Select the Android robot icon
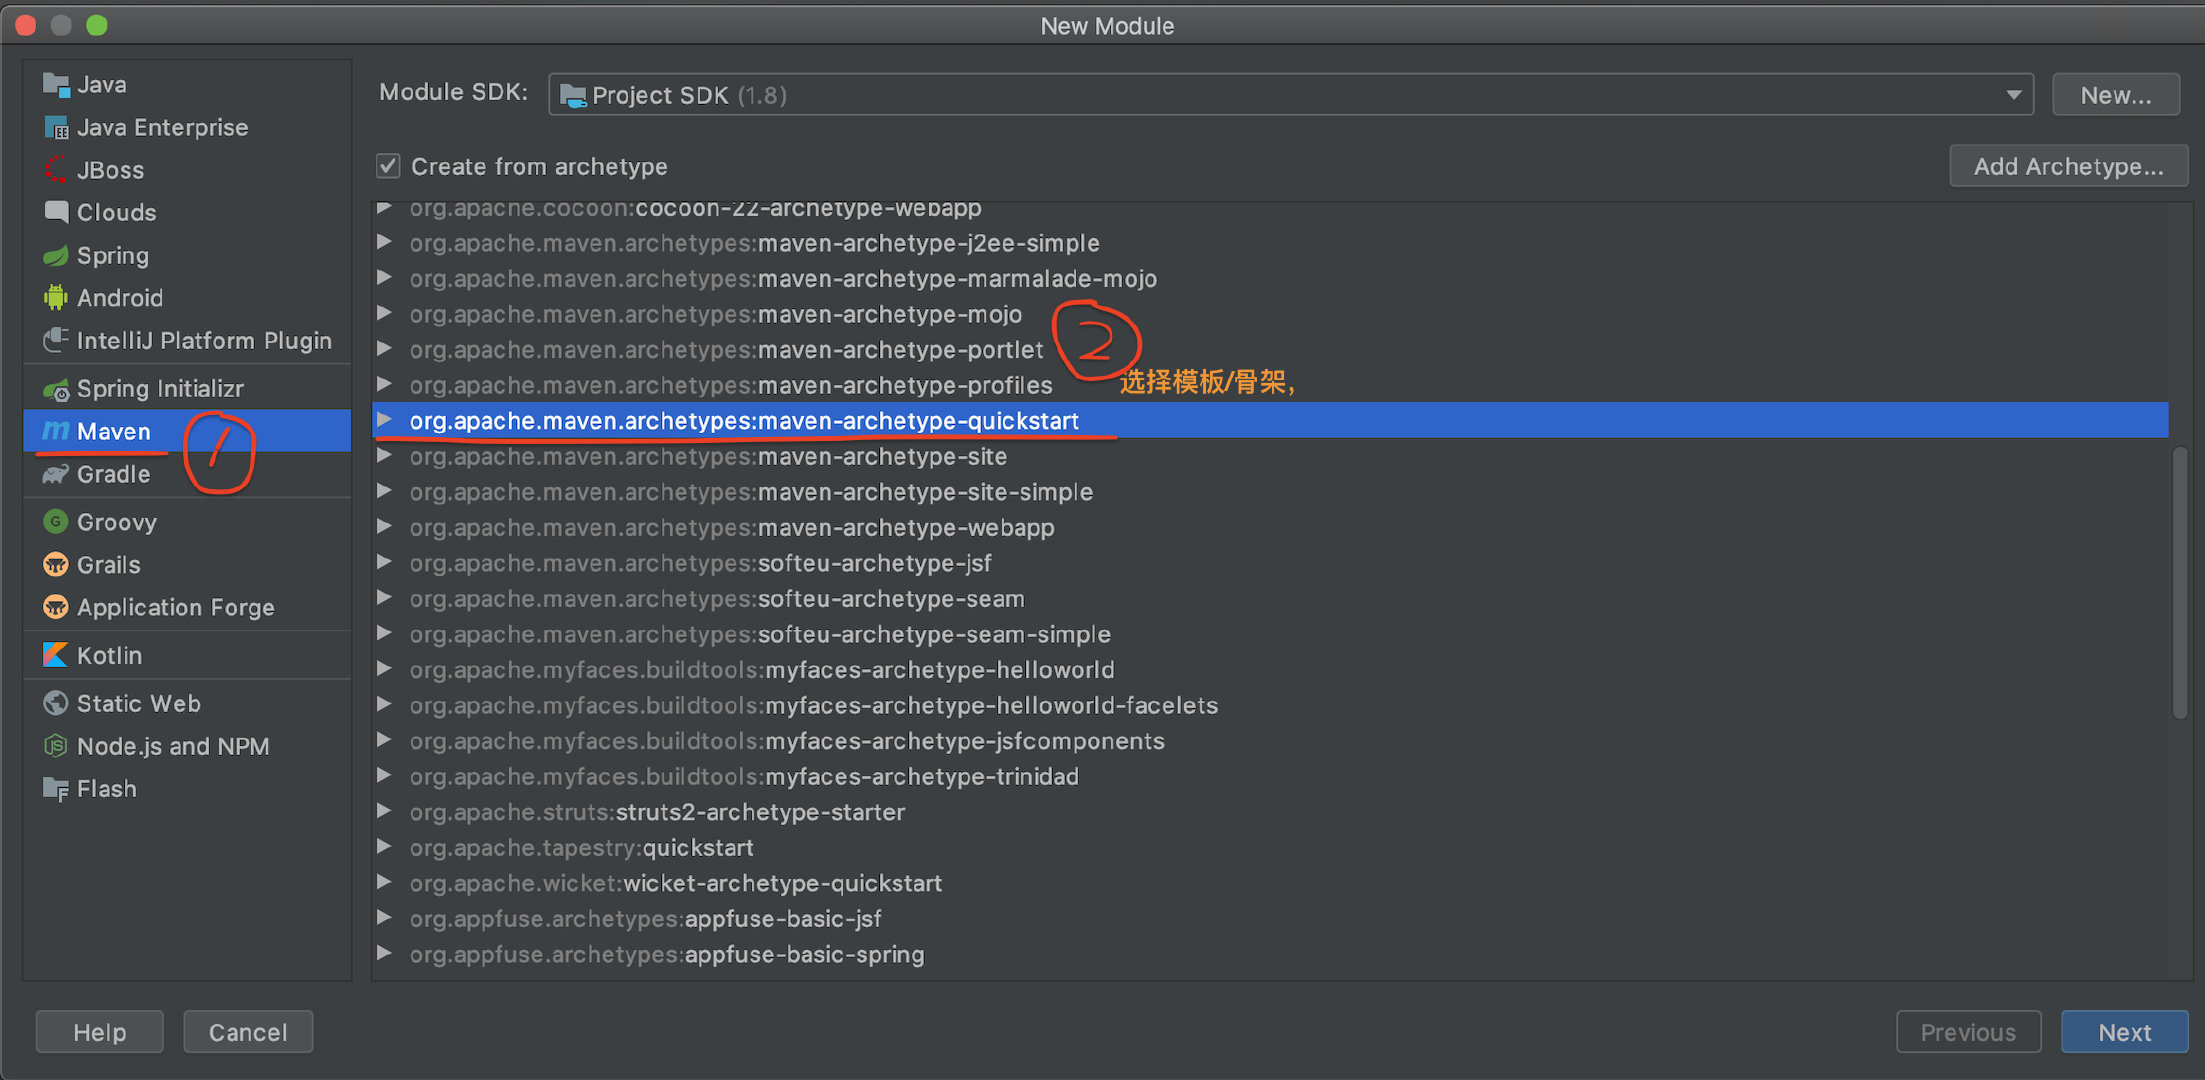The width and height of the screenshot is (2205, 1080). click(x=55, y=298)
